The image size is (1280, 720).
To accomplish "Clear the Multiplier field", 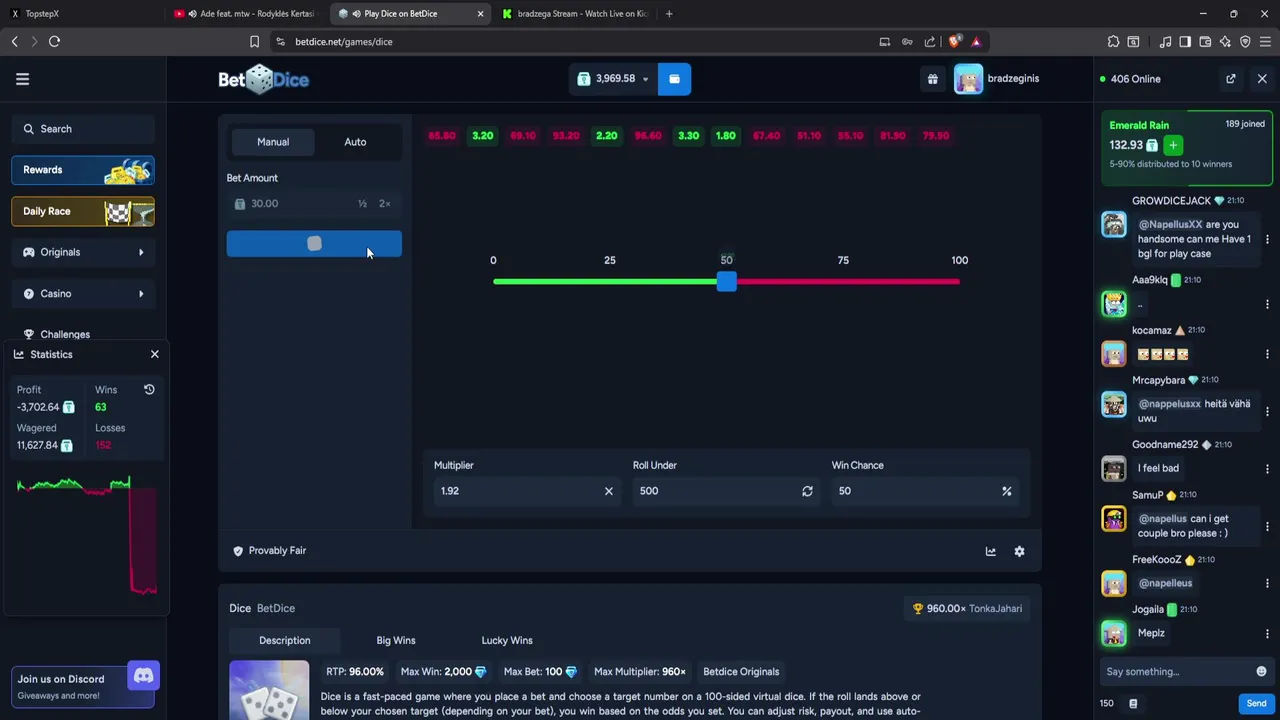I will 608,491.
